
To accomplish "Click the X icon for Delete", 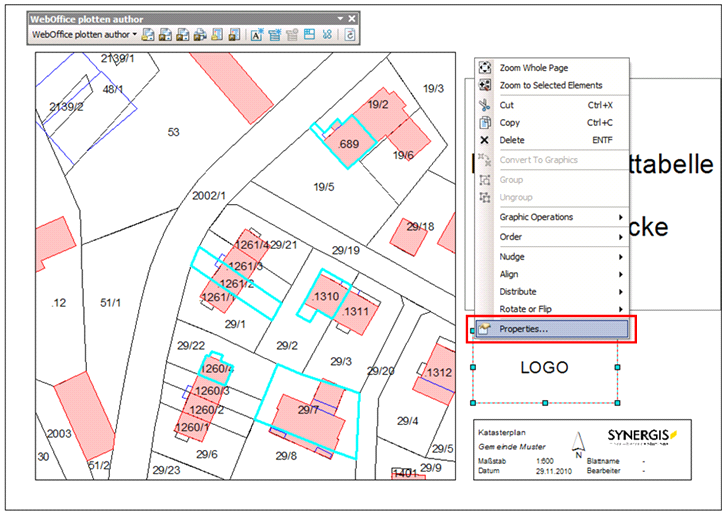I will click(x=485, y=141).
